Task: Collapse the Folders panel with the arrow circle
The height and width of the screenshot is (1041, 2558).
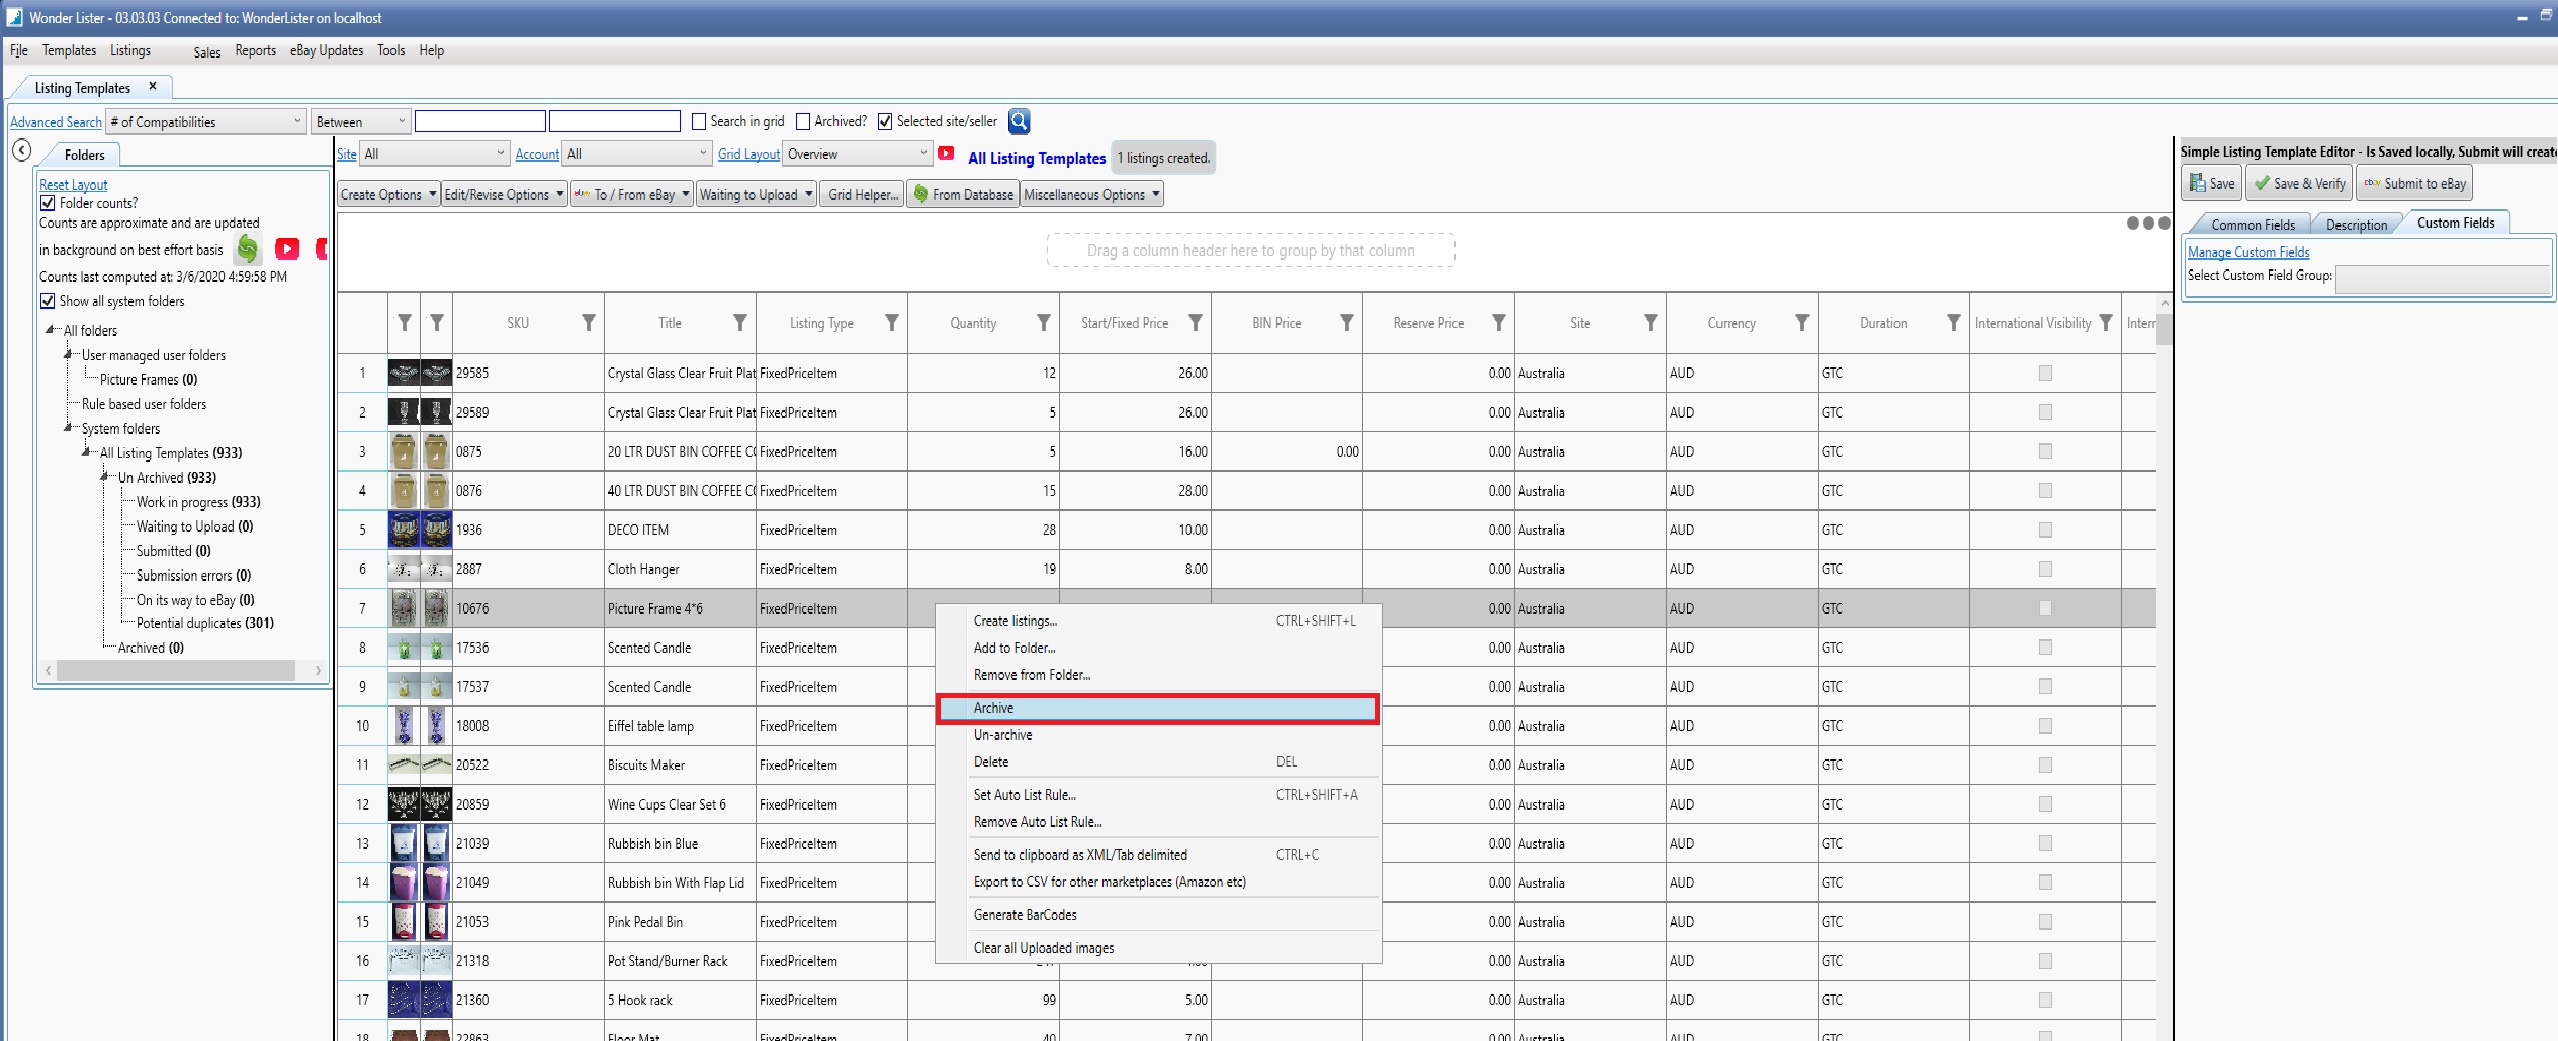Action: point(21,151)
